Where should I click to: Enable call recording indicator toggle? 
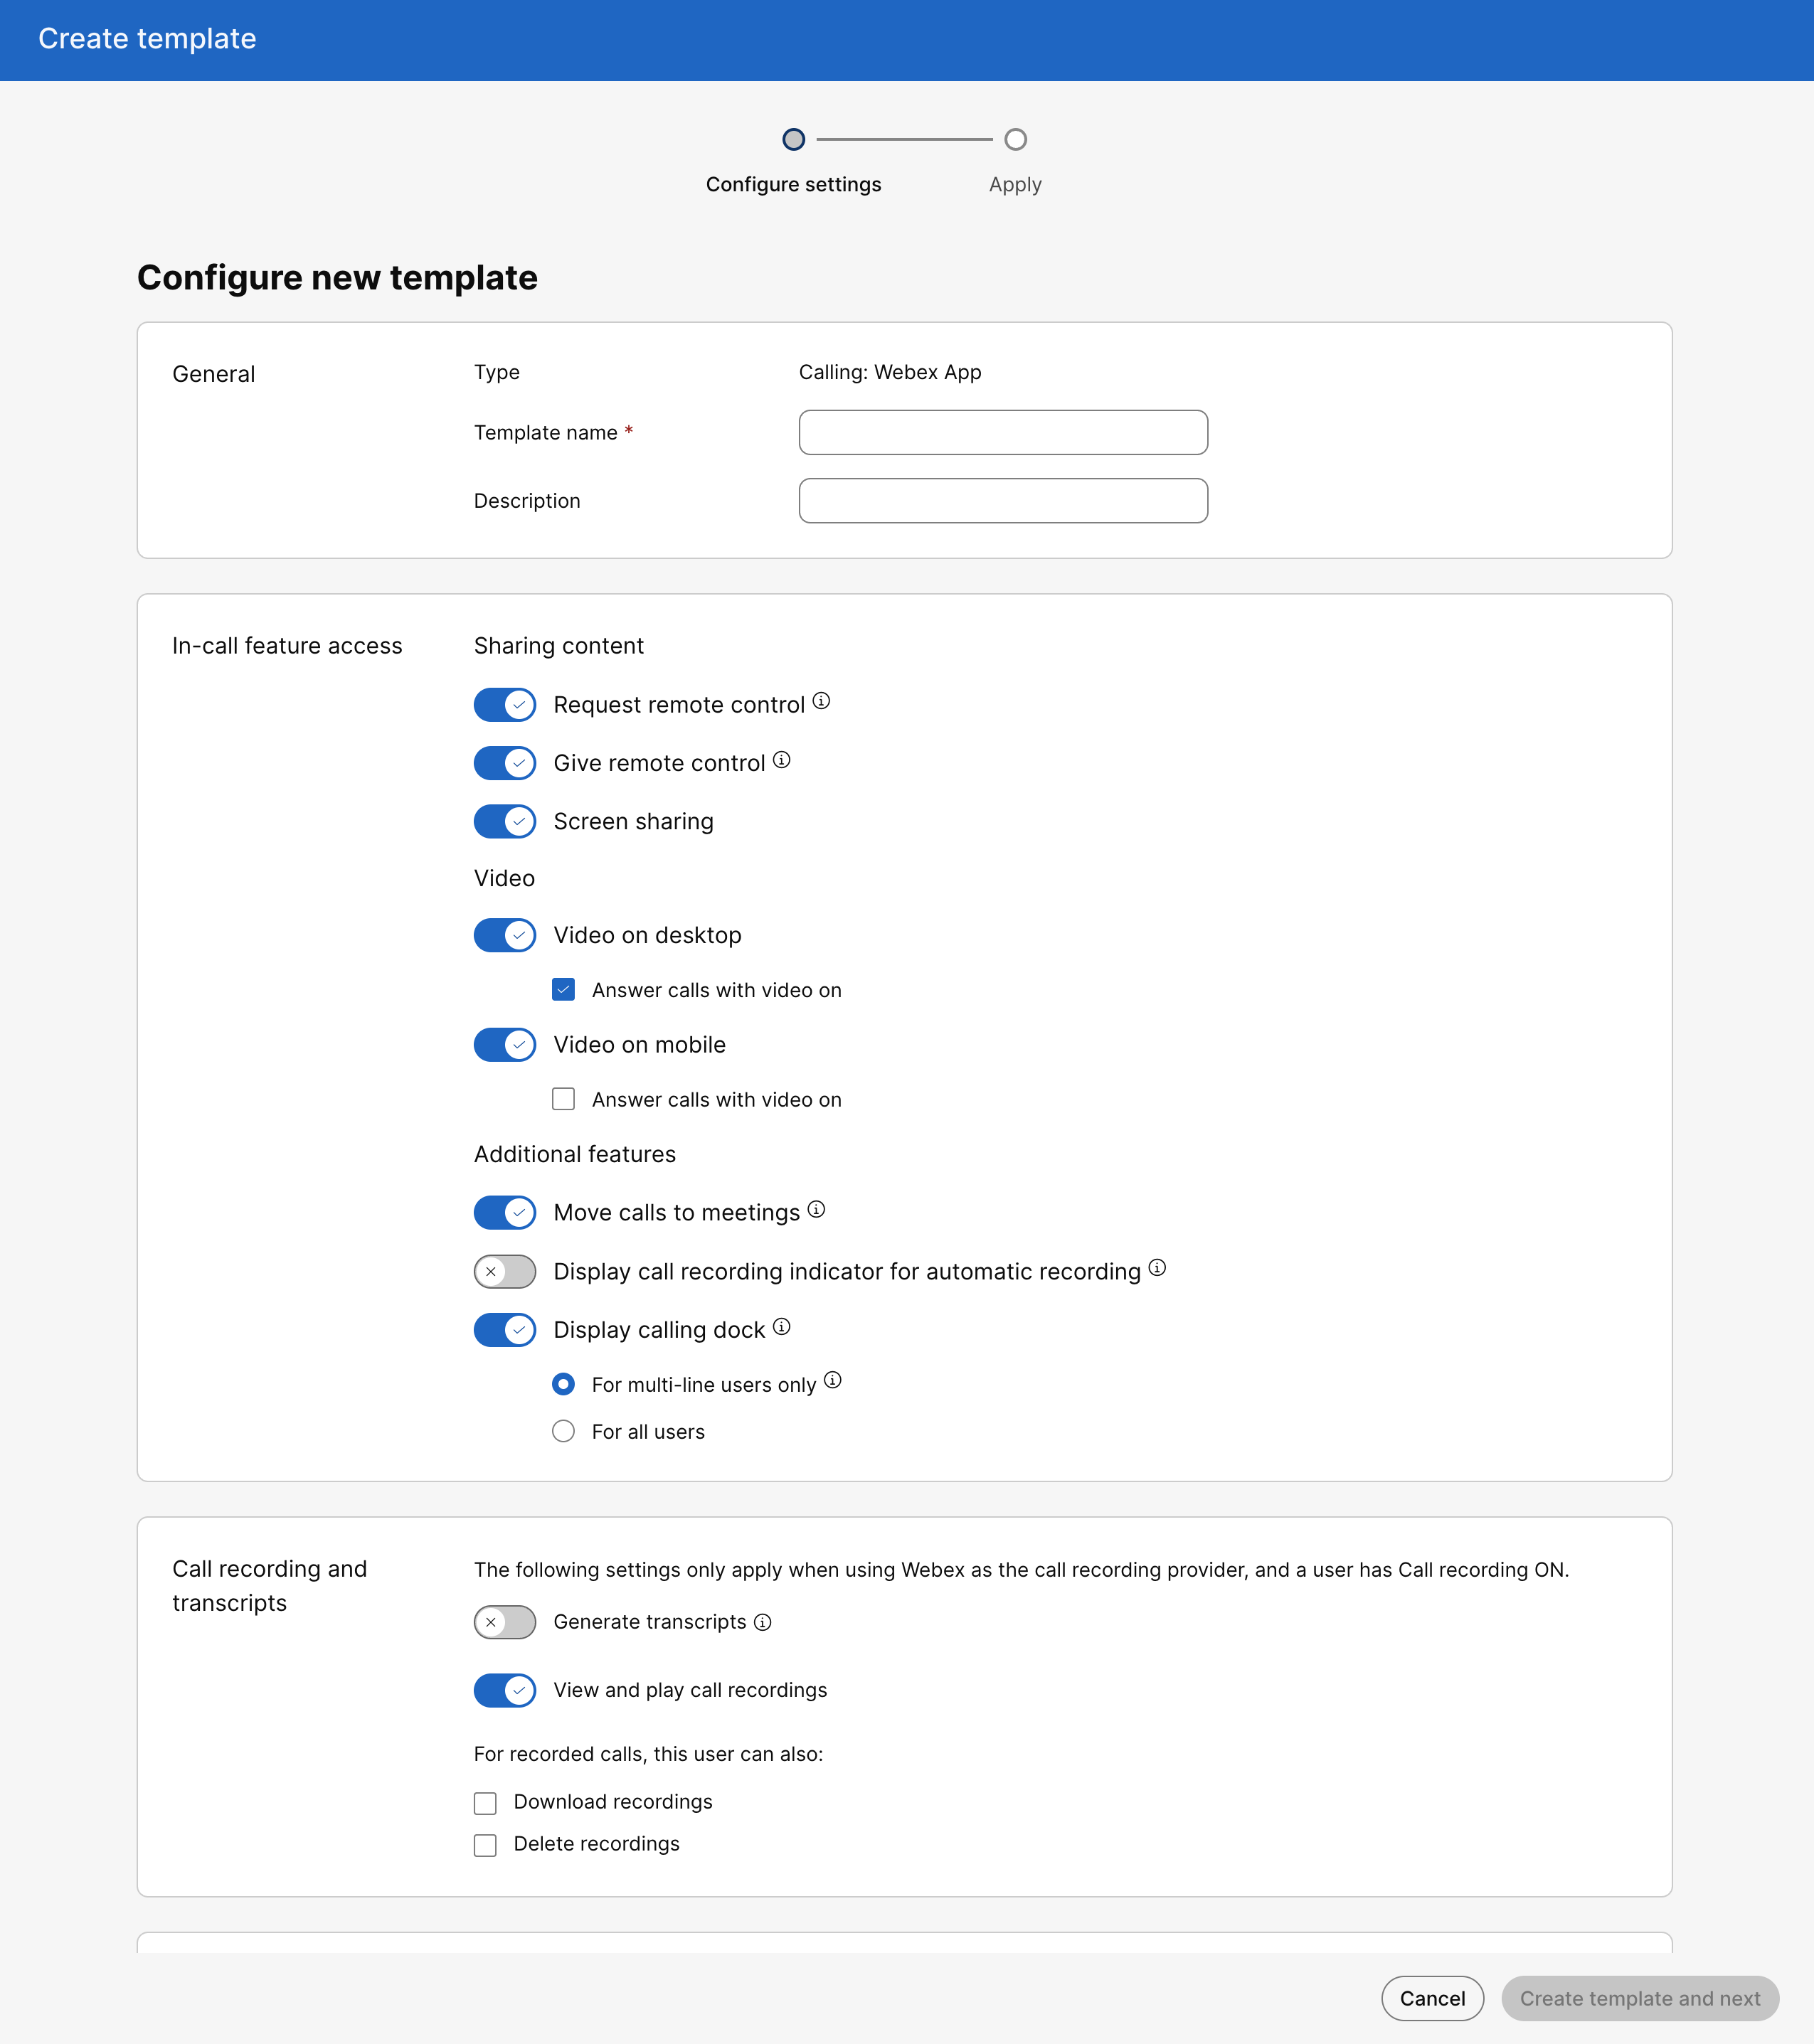505,1272
